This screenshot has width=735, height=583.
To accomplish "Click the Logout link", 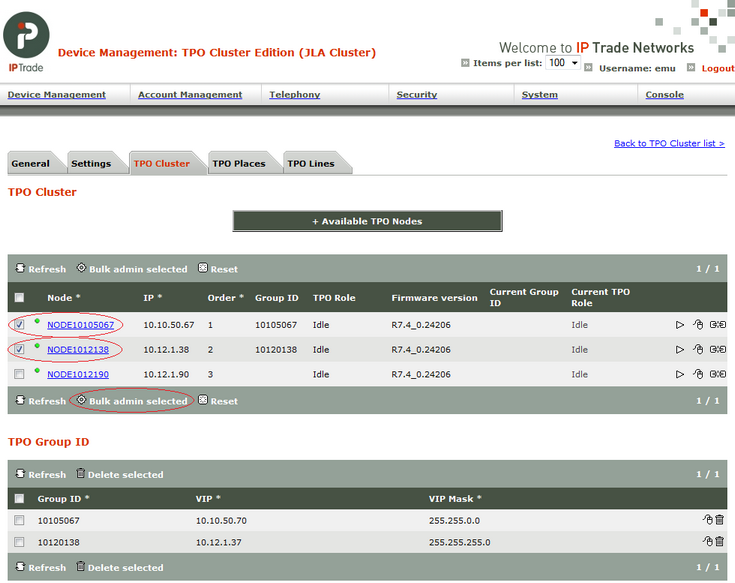I will [x=718, y=68].
